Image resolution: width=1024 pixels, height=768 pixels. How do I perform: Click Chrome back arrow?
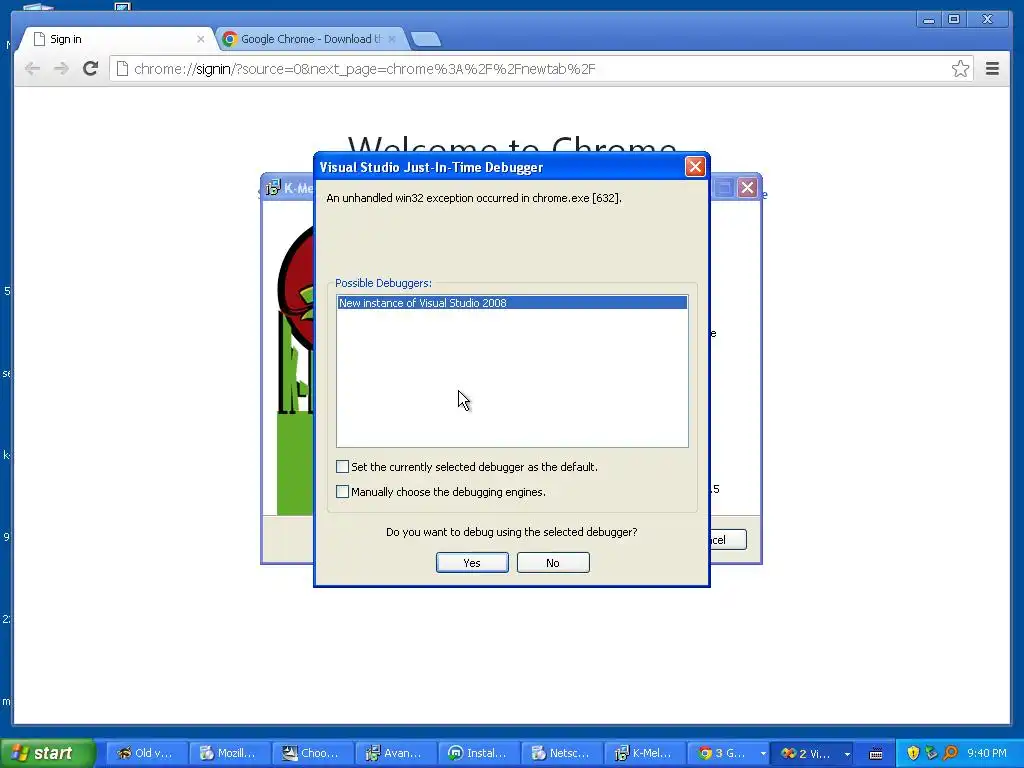pyautogui.click(x=32, y=69)
